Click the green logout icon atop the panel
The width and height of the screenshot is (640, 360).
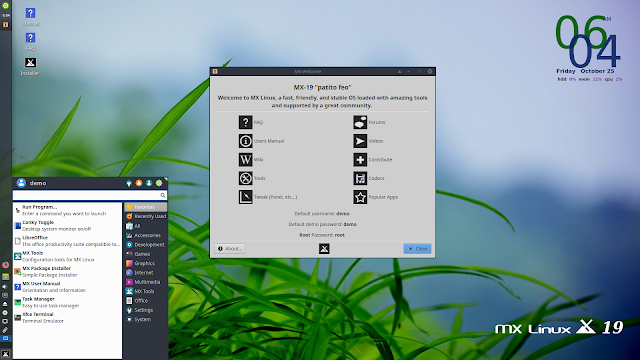coord(6,6)
